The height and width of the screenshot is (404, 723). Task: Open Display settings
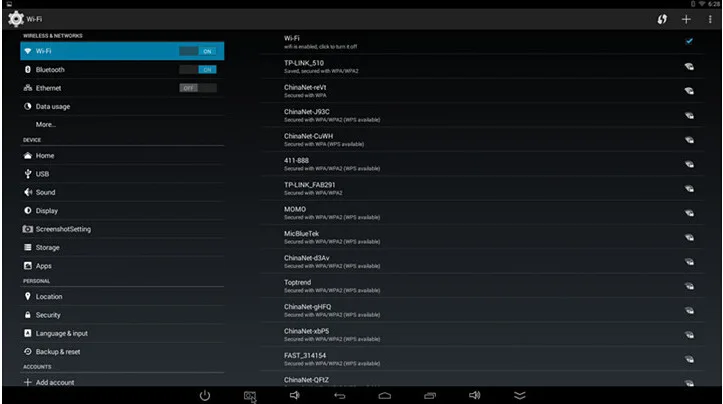point(122,211)
